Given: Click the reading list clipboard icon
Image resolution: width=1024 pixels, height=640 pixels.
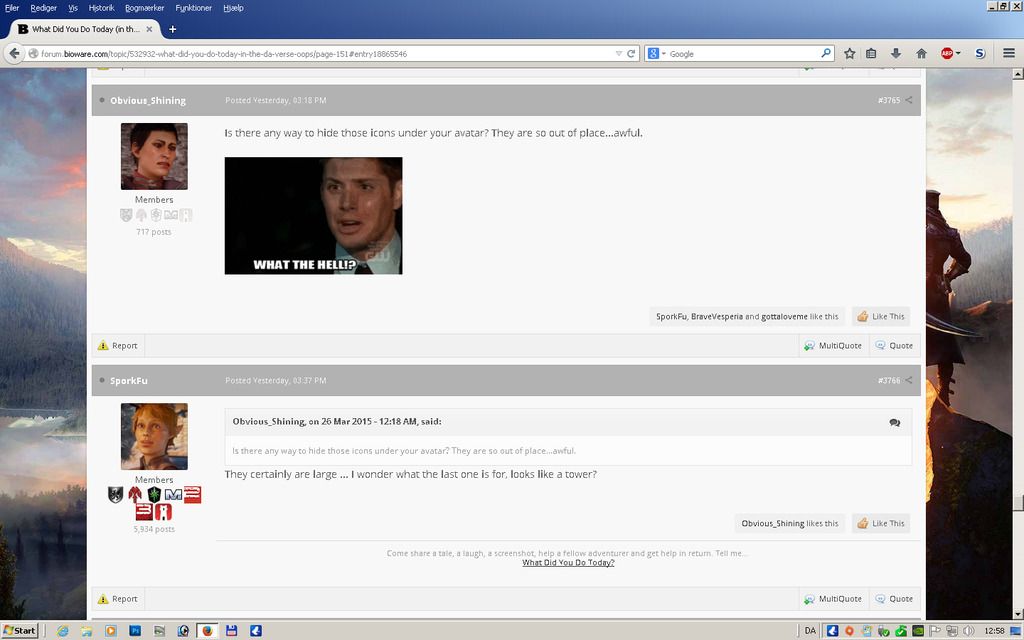Looking at the screenshot, I should [870, 53].
